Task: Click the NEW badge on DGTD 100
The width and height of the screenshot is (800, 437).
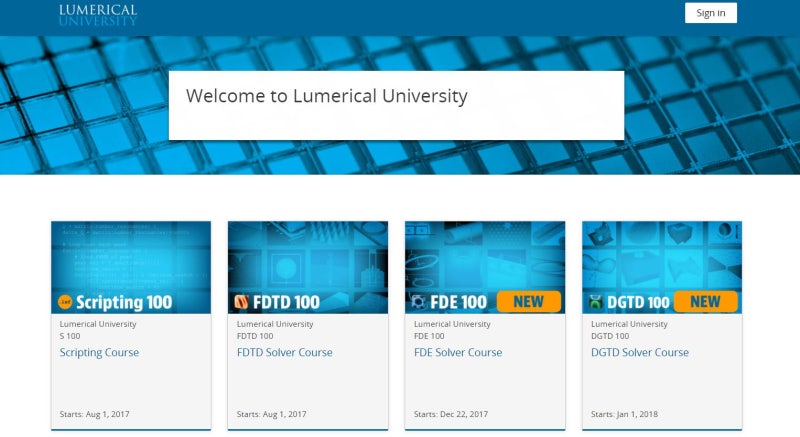Action: [706, 301]
